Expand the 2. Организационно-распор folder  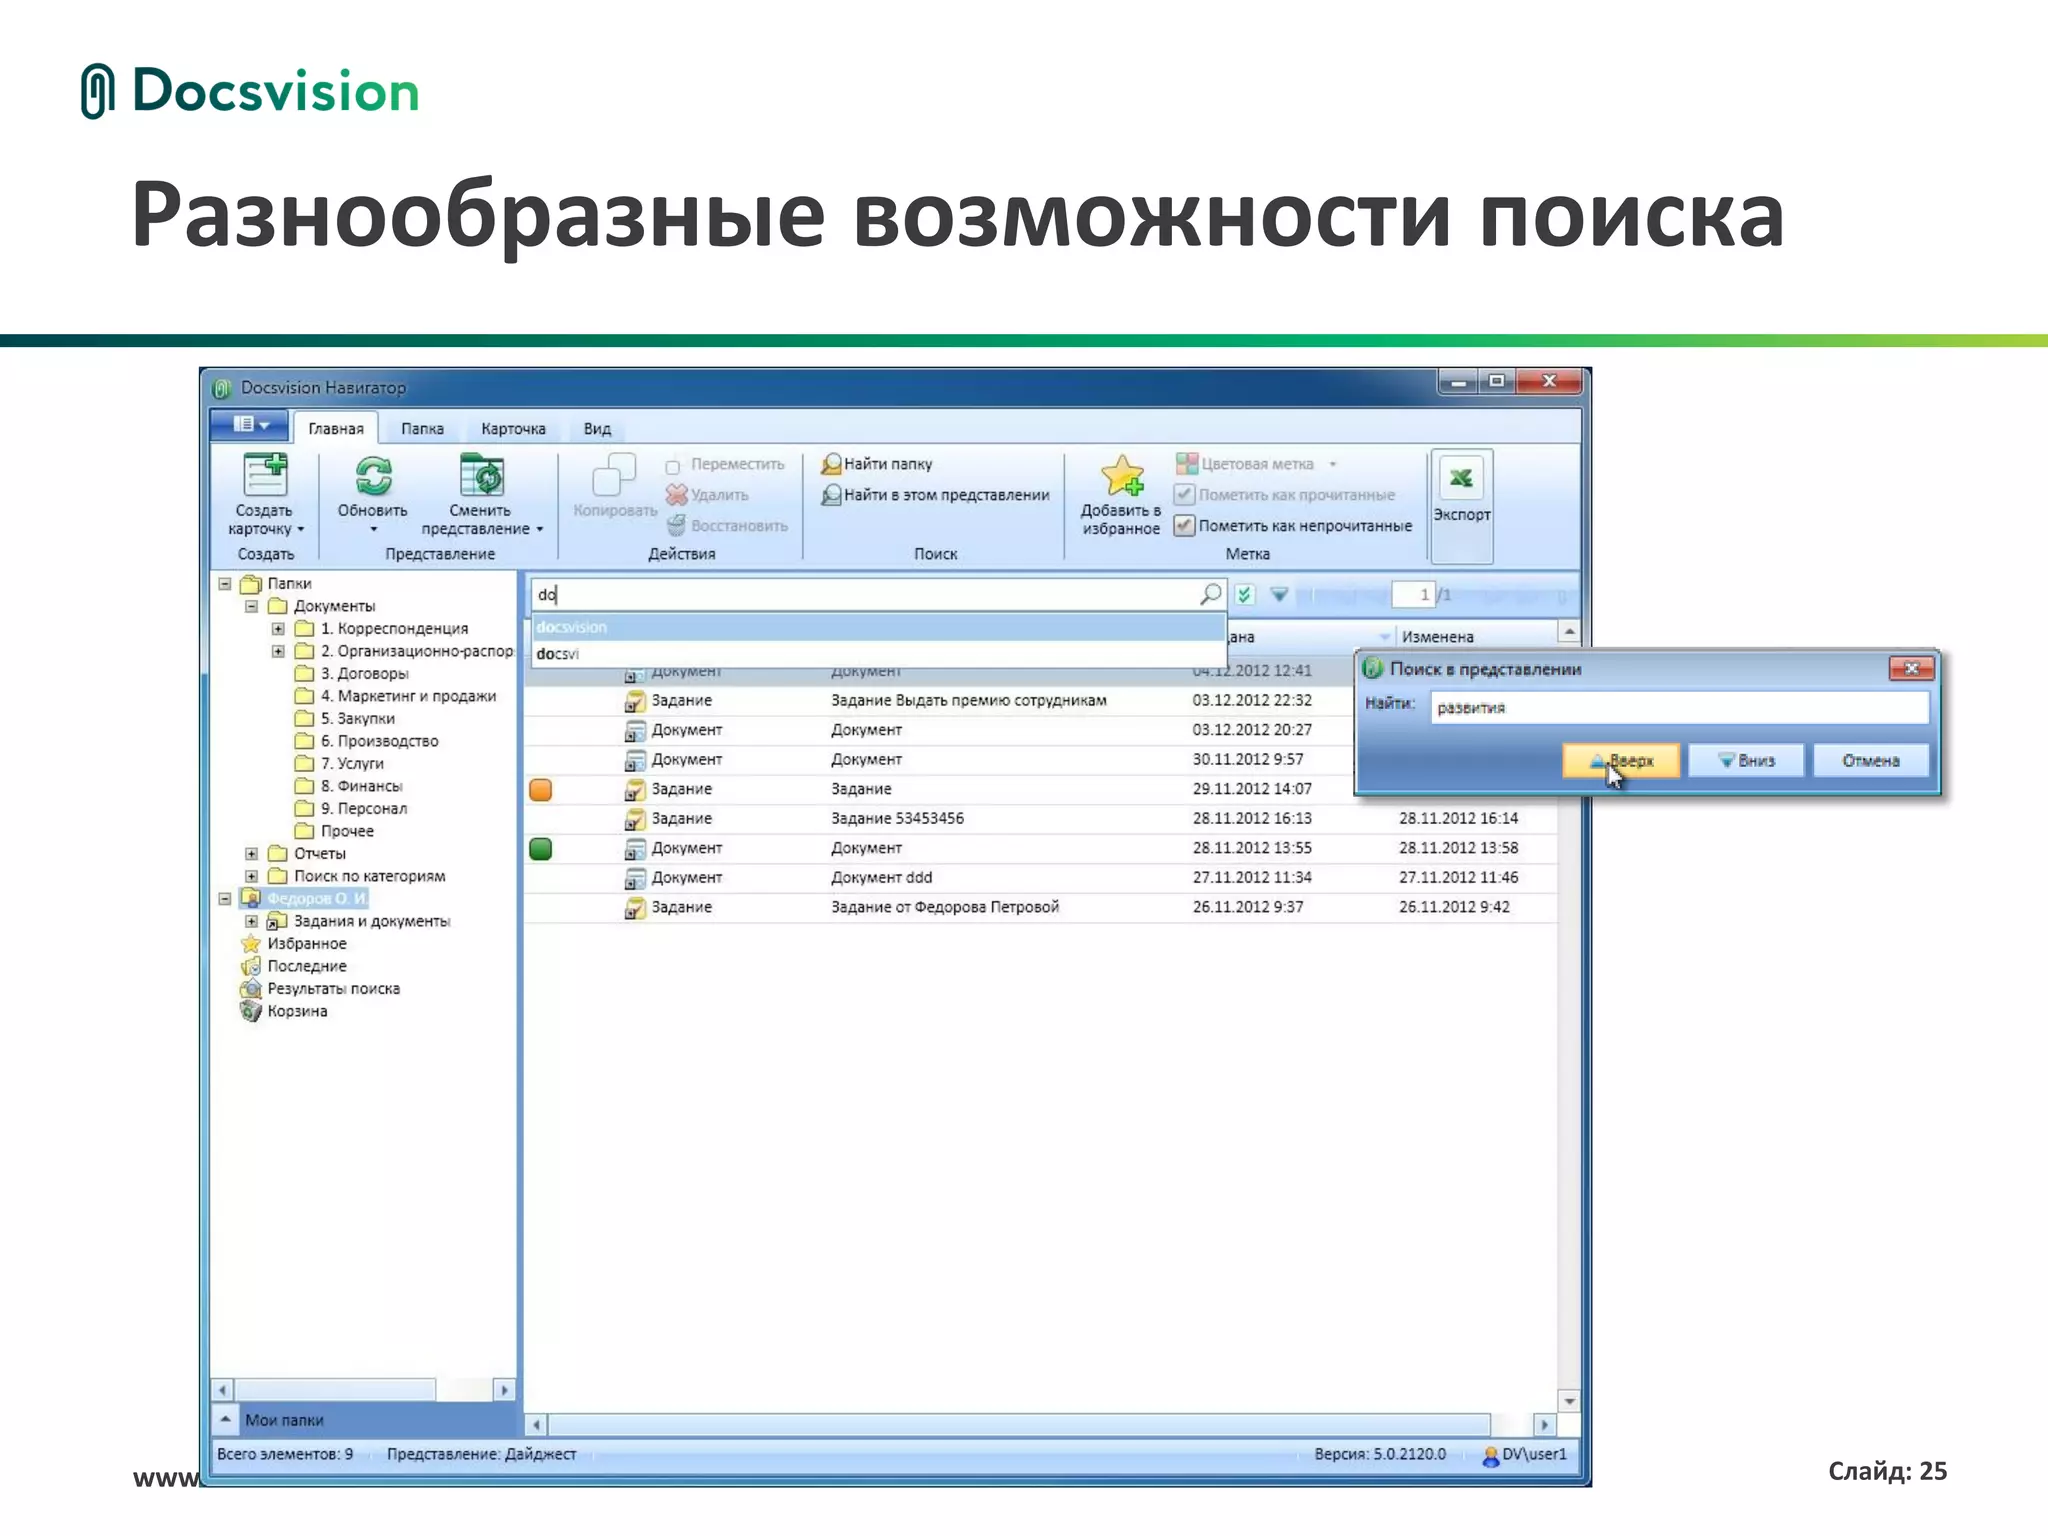(x=278, y=651)
